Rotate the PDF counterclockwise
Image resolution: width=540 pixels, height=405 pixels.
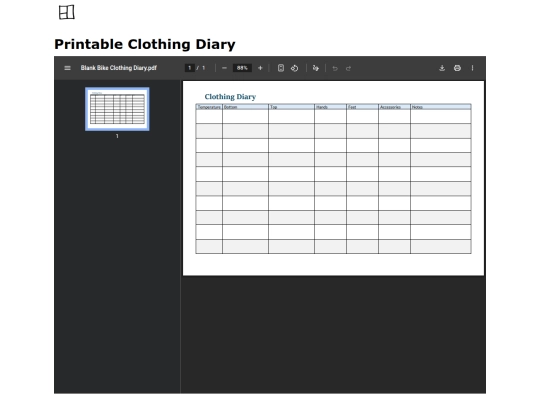click(294, 68)
